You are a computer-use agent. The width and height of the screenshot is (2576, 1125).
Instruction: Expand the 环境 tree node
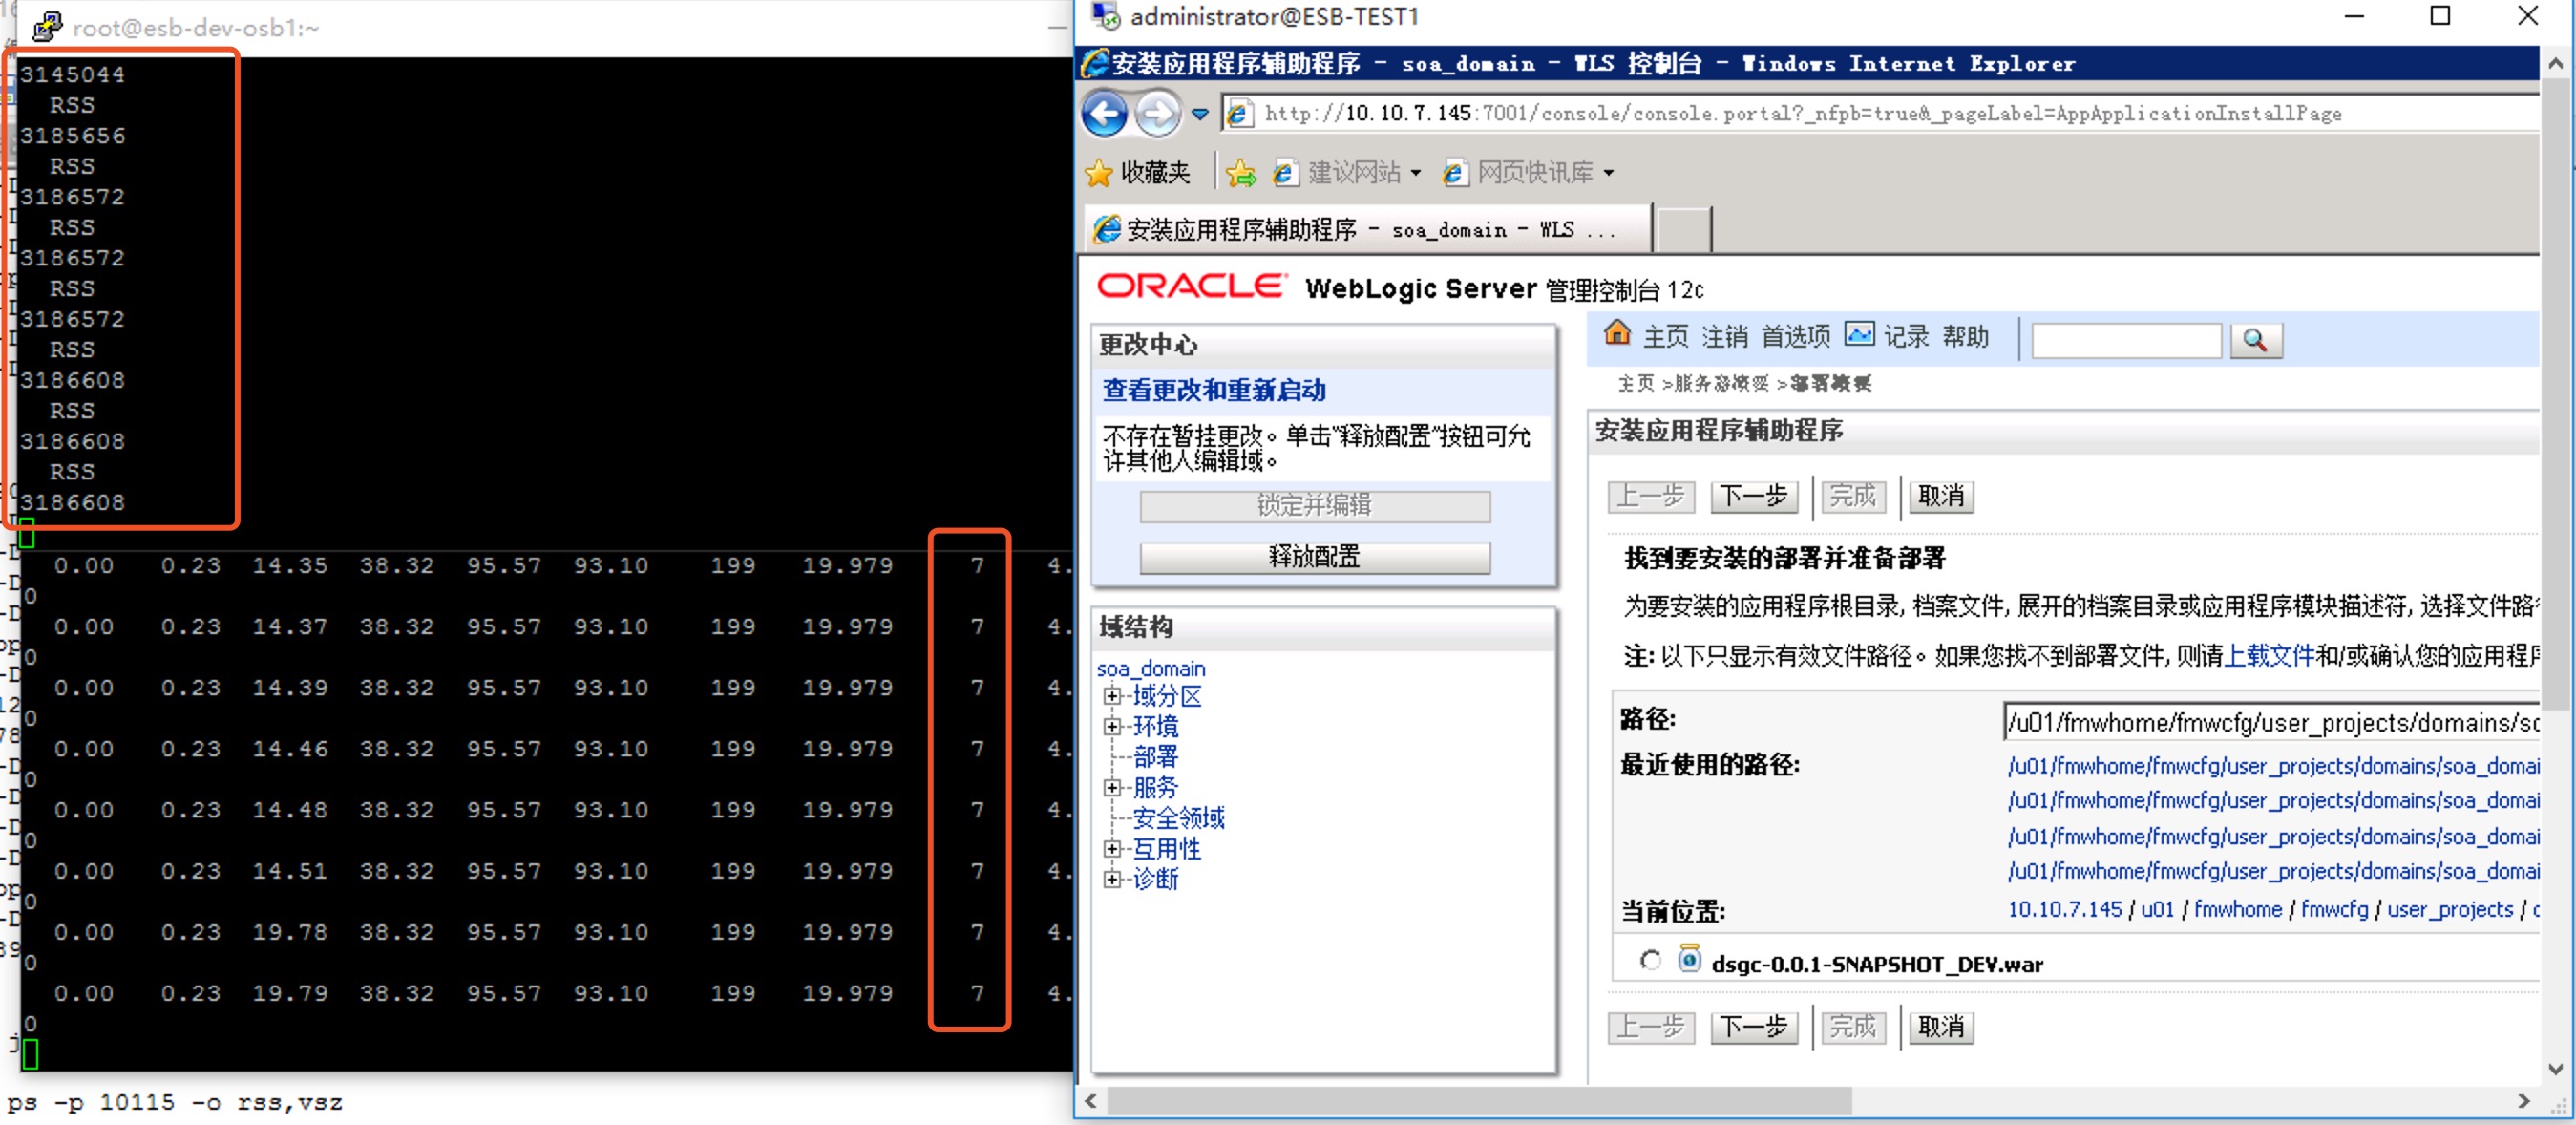pyautogui.click(x=1111, y=726)
